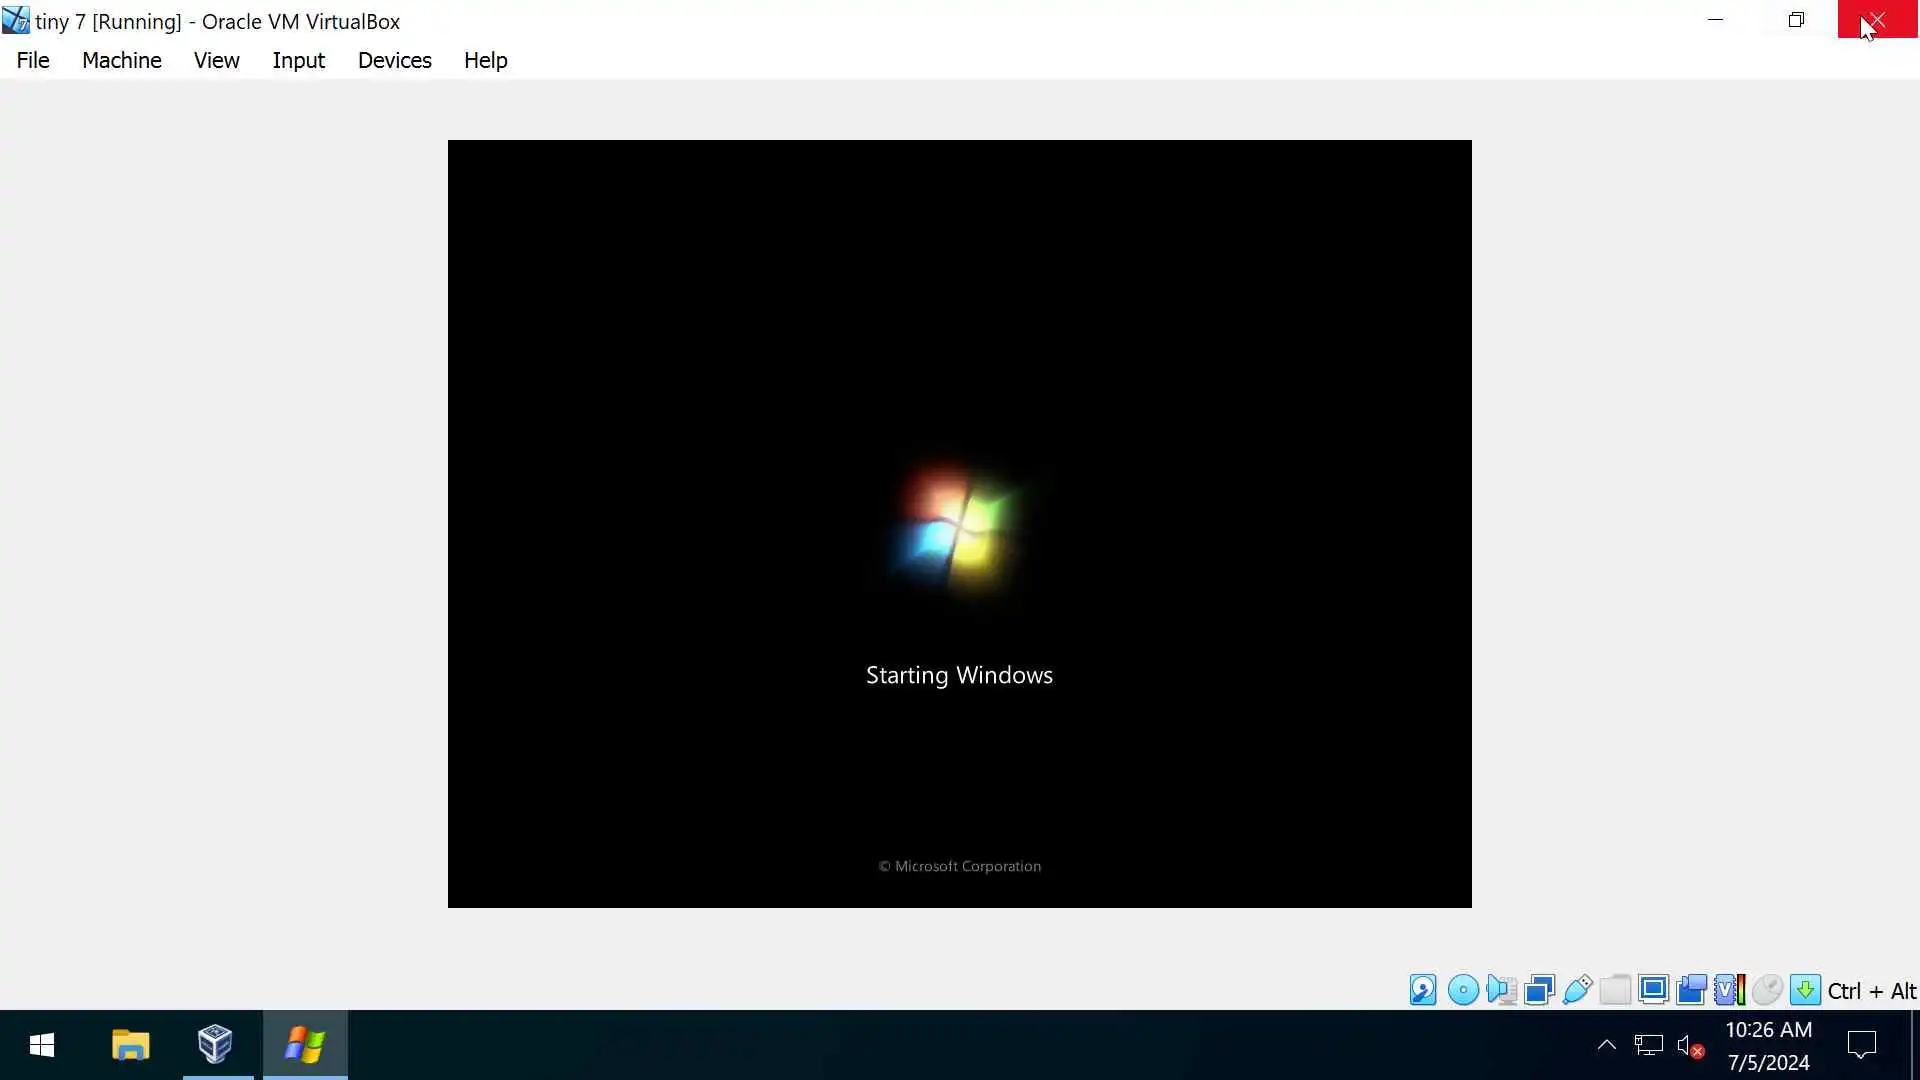Click the hard disk activity indicator
This screenshot has height=1080, width=1920.
pos(1423,990)
